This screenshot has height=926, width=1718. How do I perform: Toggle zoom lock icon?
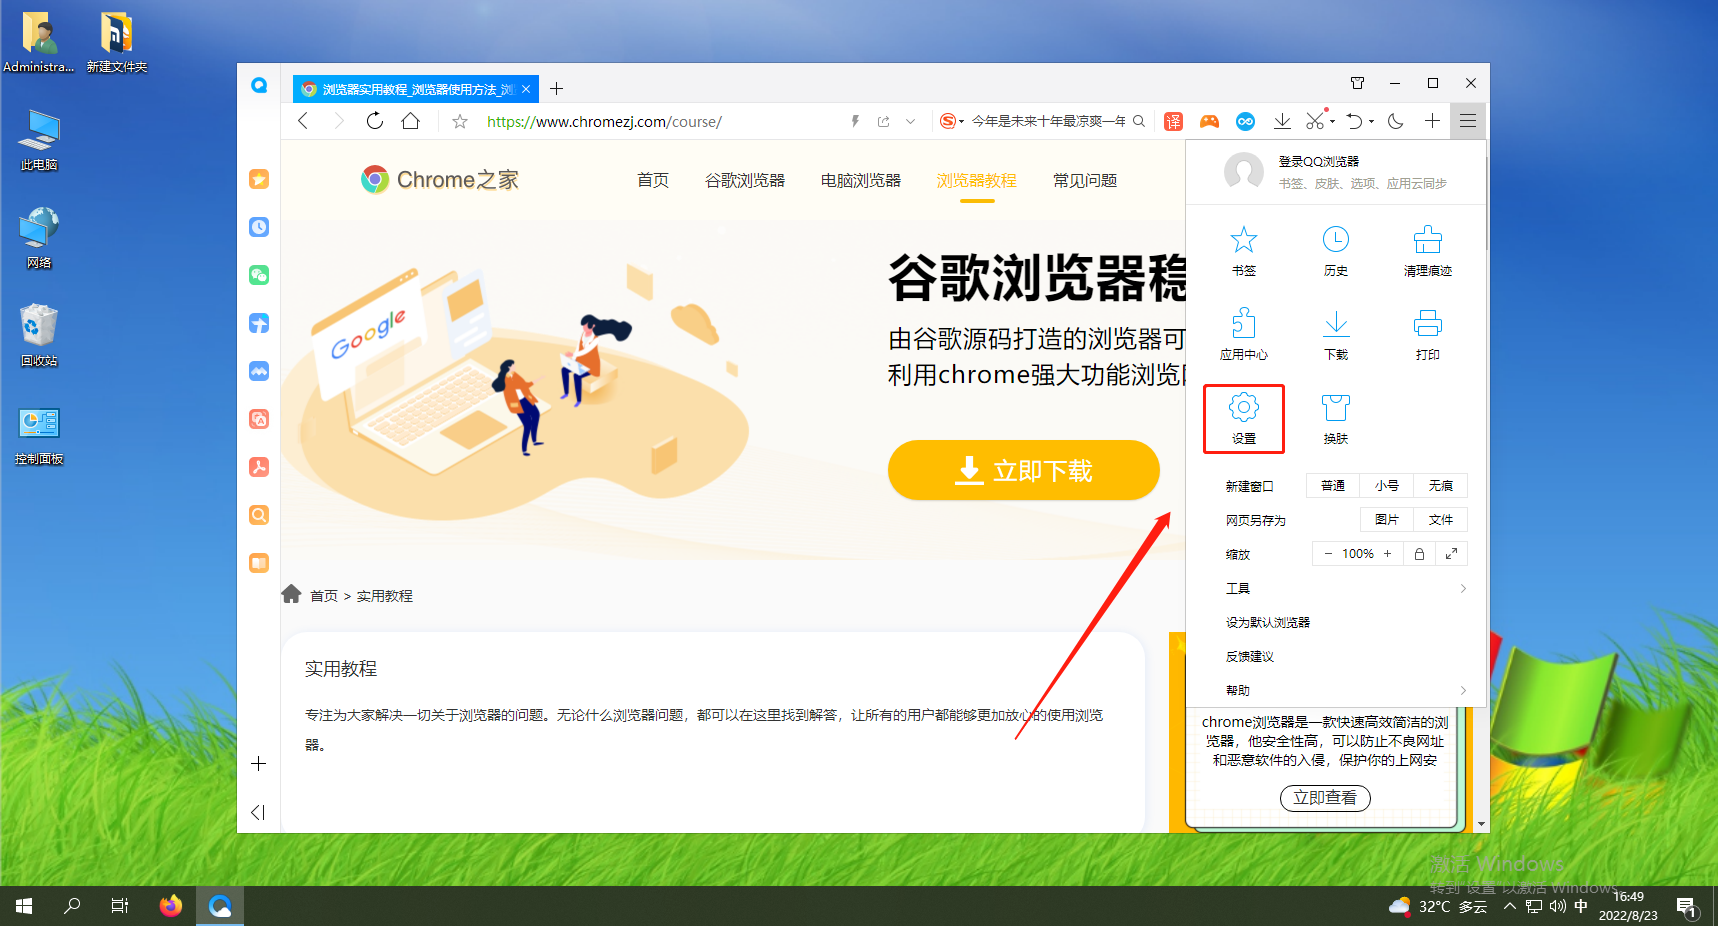click(1419, 554)
